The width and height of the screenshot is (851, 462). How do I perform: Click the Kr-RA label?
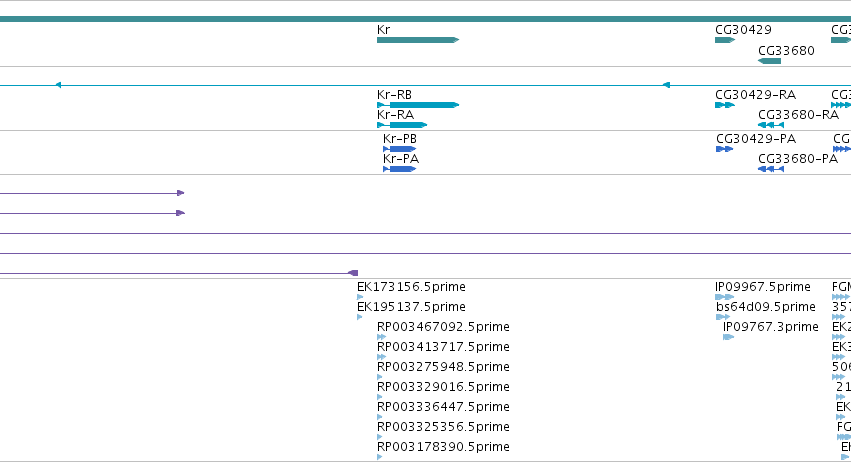click(395, 115)
